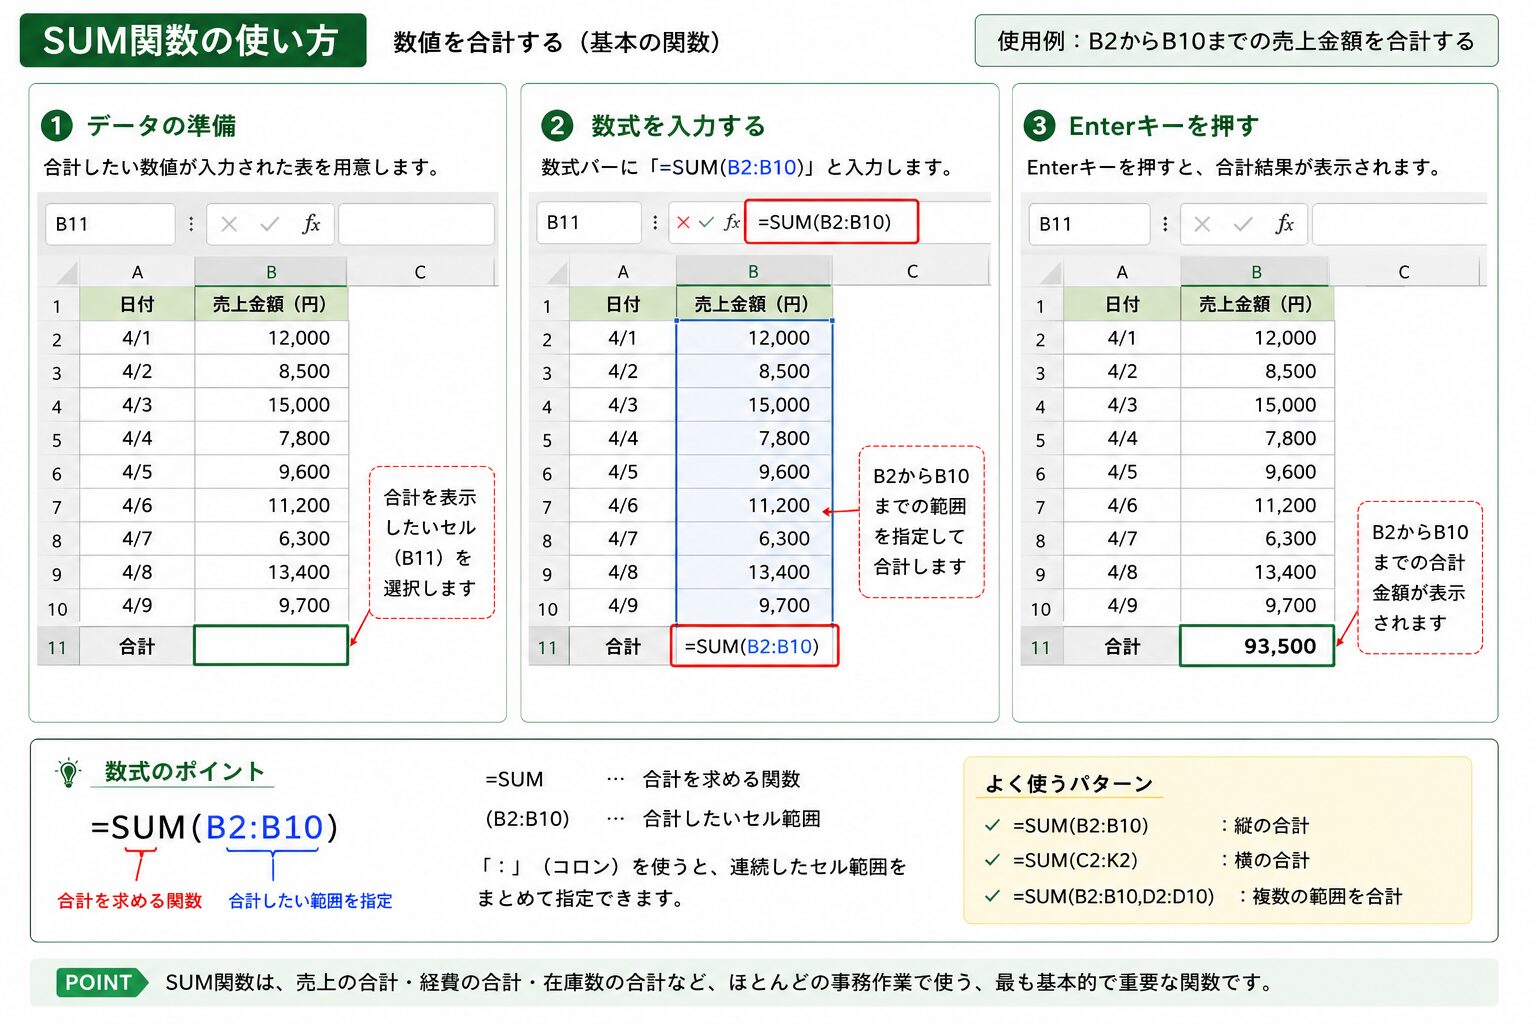Select the 12,000 cell in step 1 sheet

[271, 338]
